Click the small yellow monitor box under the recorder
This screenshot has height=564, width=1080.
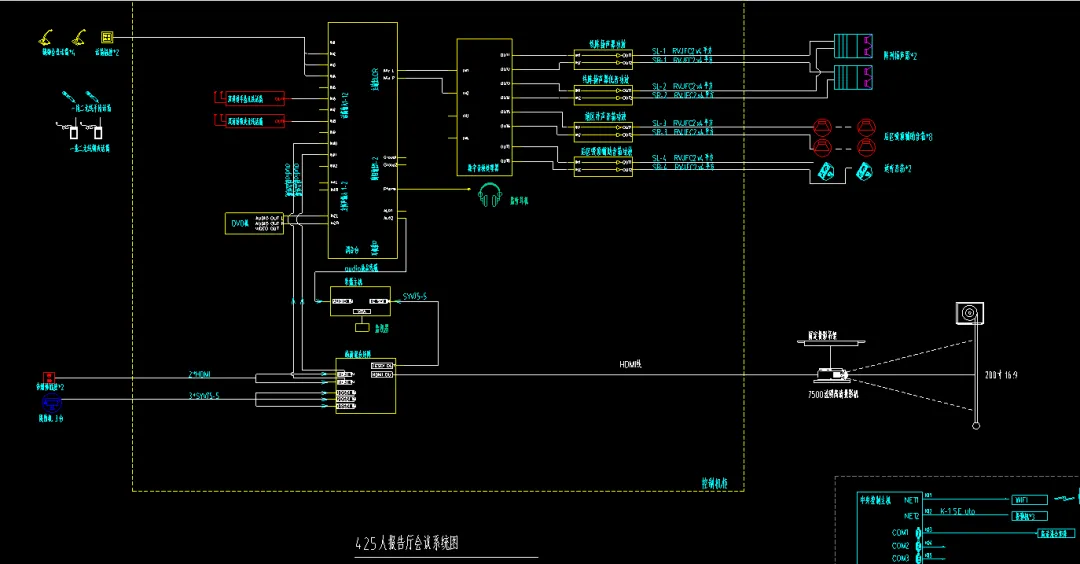point(362,328)
